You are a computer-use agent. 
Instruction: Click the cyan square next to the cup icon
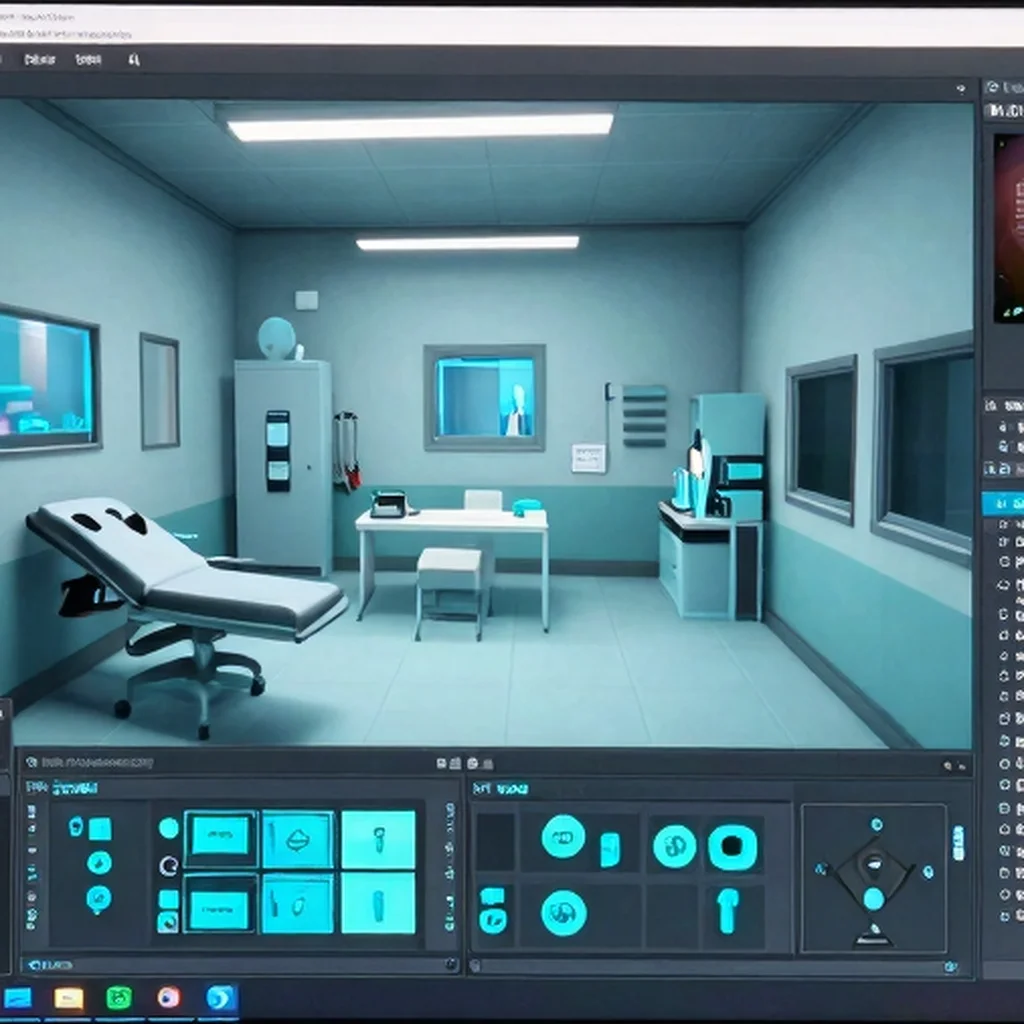point(100,829)
